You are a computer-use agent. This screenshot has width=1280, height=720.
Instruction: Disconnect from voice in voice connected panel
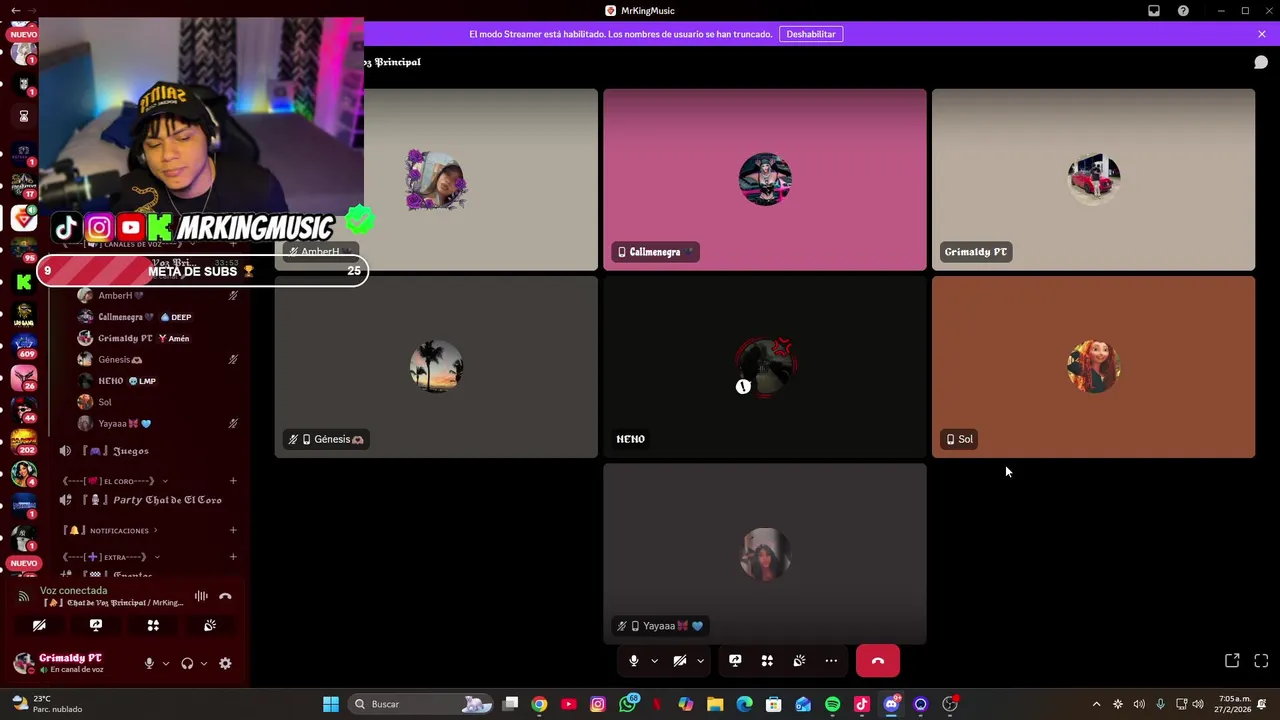pyautogui.click(x=225, y=596)
